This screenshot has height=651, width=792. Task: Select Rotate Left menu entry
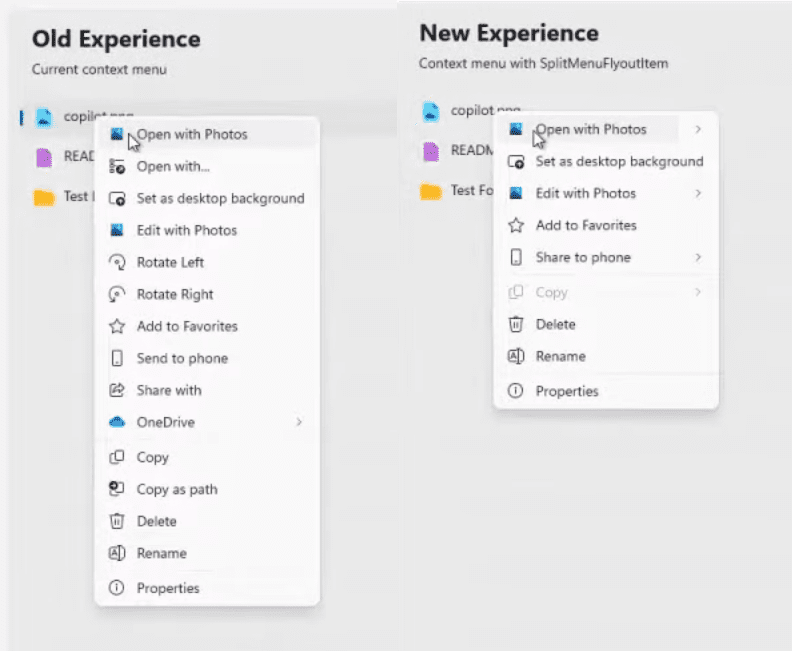tap(208, 262)
